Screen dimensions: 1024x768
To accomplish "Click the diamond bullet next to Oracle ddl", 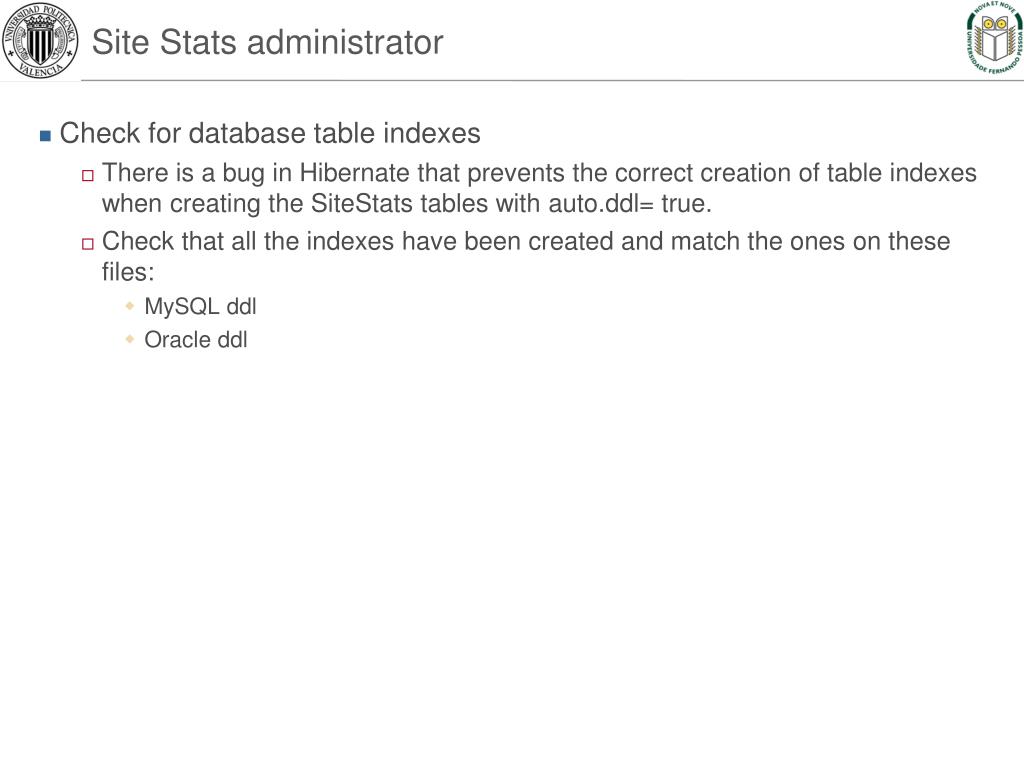I will pos(130,338).
